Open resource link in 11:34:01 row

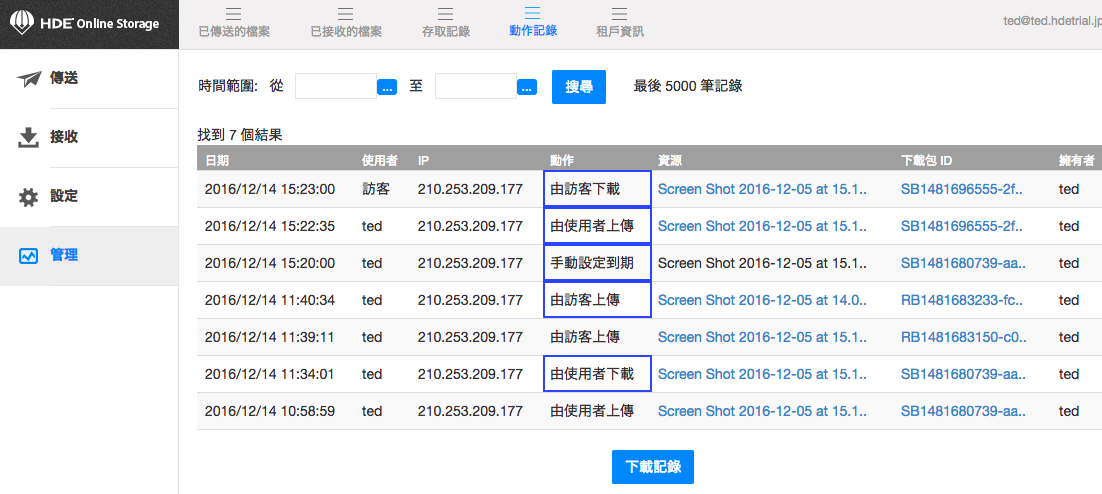coord(762,374)
